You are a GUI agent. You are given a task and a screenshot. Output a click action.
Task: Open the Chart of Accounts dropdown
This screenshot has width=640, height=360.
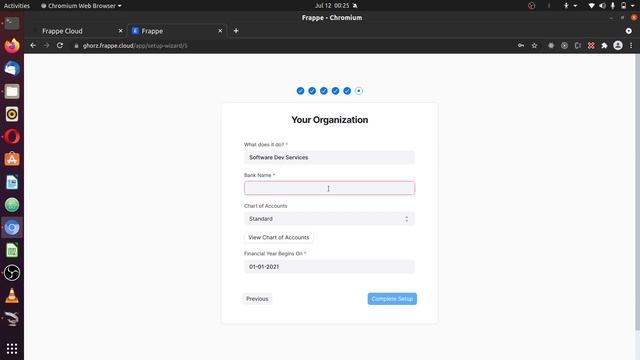click(x=329, y=219)
